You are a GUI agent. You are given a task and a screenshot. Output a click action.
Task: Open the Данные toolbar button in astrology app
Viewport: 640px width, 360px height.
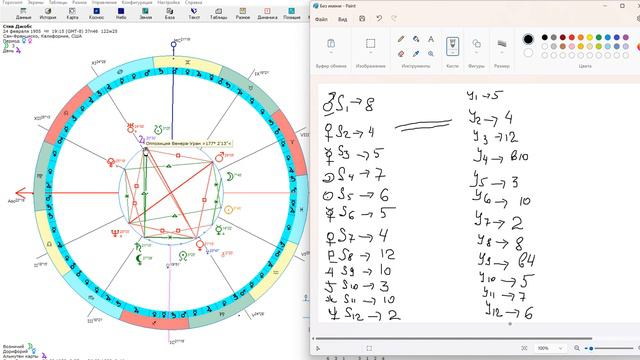pos(23,13)
